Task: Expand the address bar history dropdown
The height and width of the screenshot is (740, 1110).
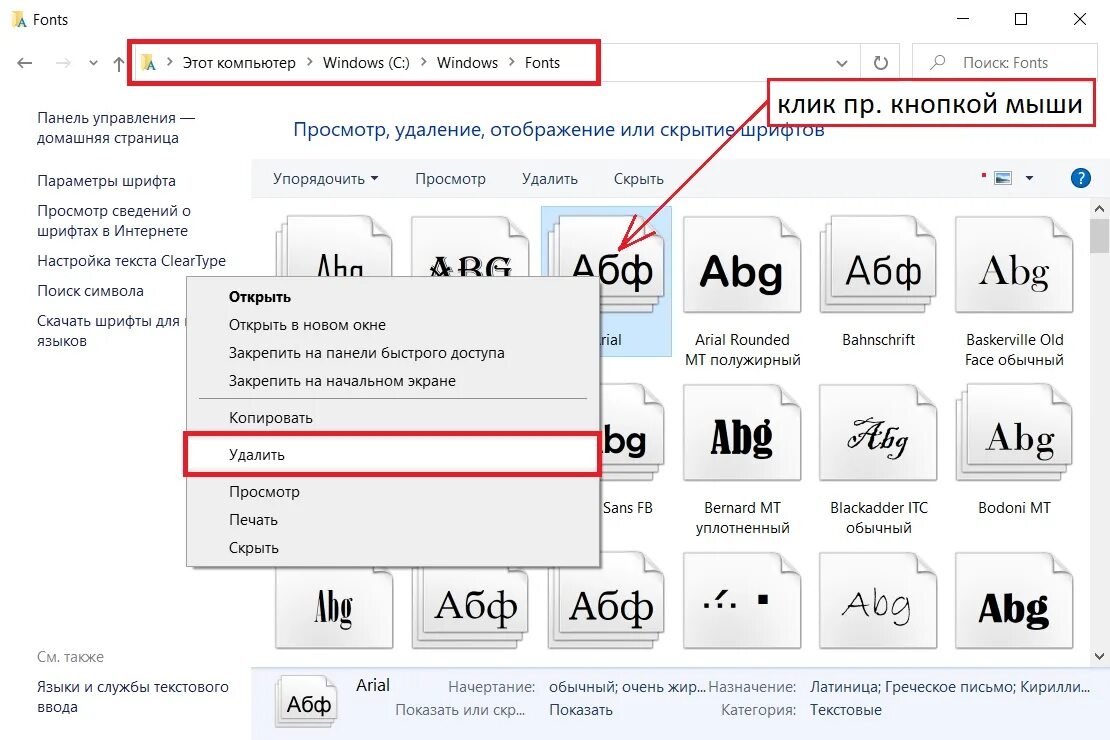Action: tap(842, 63)
